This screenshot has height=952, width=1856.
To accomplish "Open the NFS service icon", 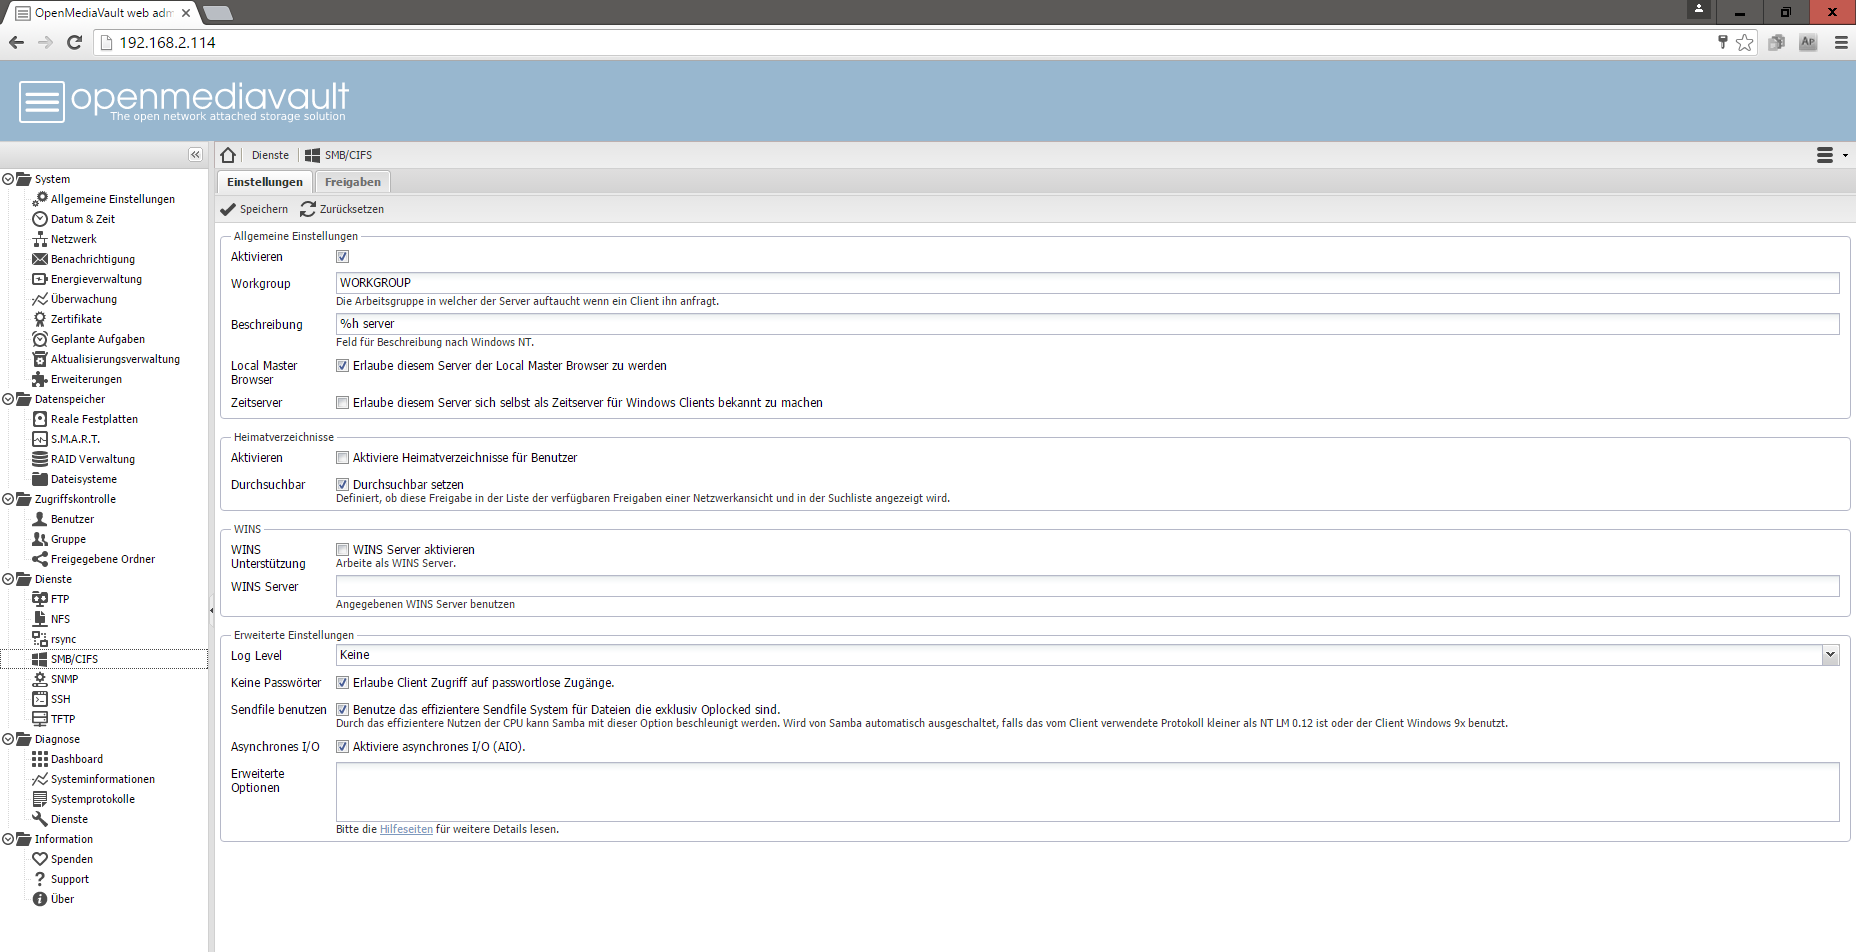I will pyautogui.click(x=40, y=619).
